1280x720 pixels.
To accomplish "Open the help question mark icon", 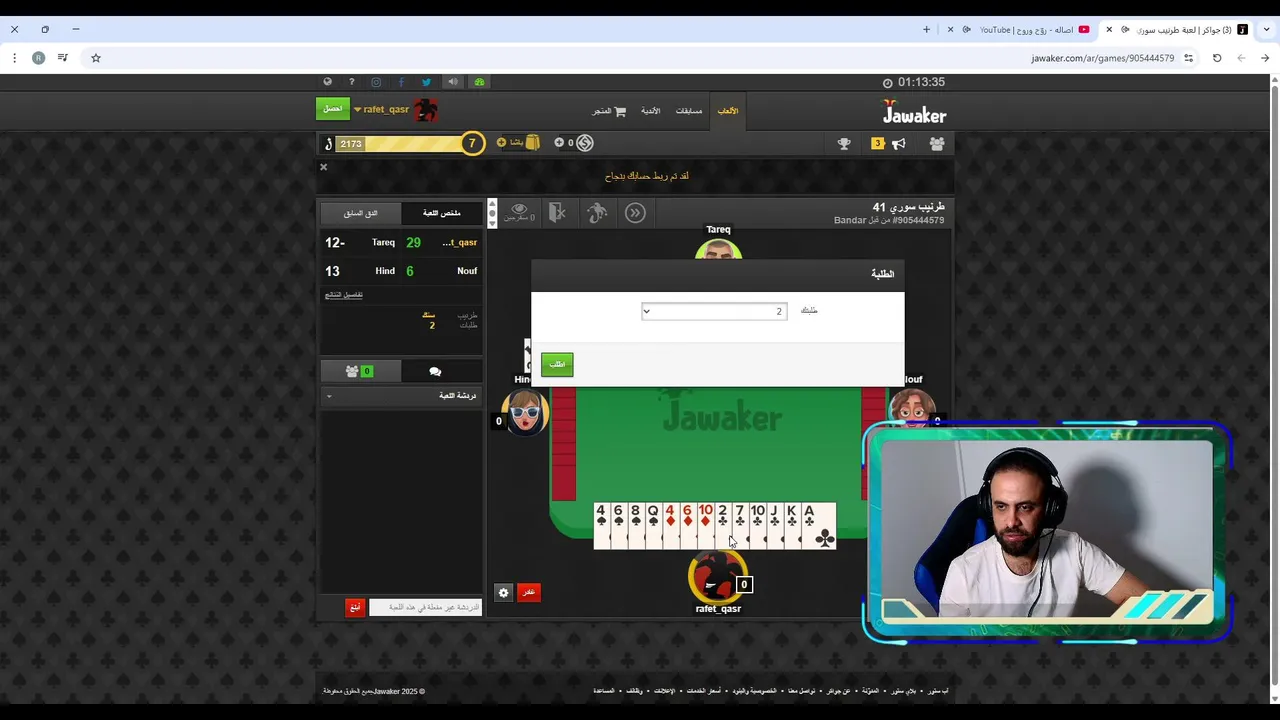I will (351, 82).
